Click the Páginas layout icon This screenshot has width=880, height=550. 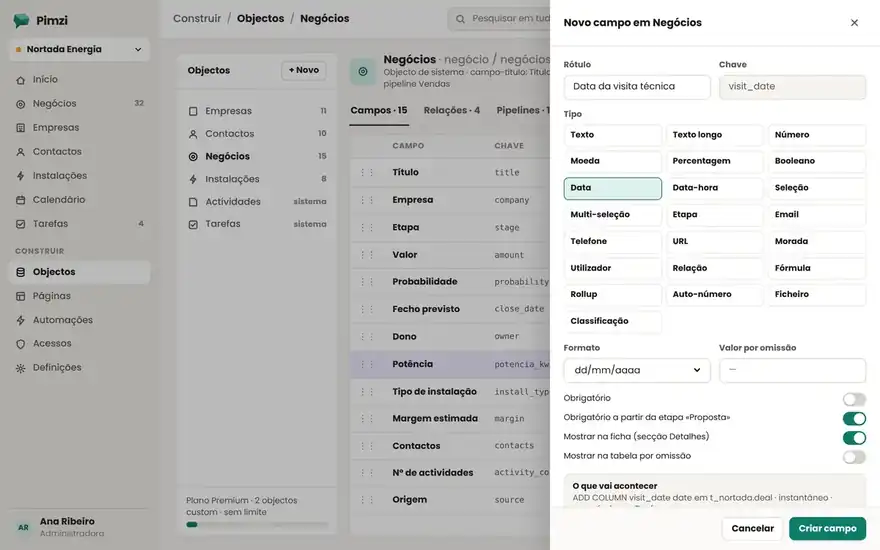[21, 296]
